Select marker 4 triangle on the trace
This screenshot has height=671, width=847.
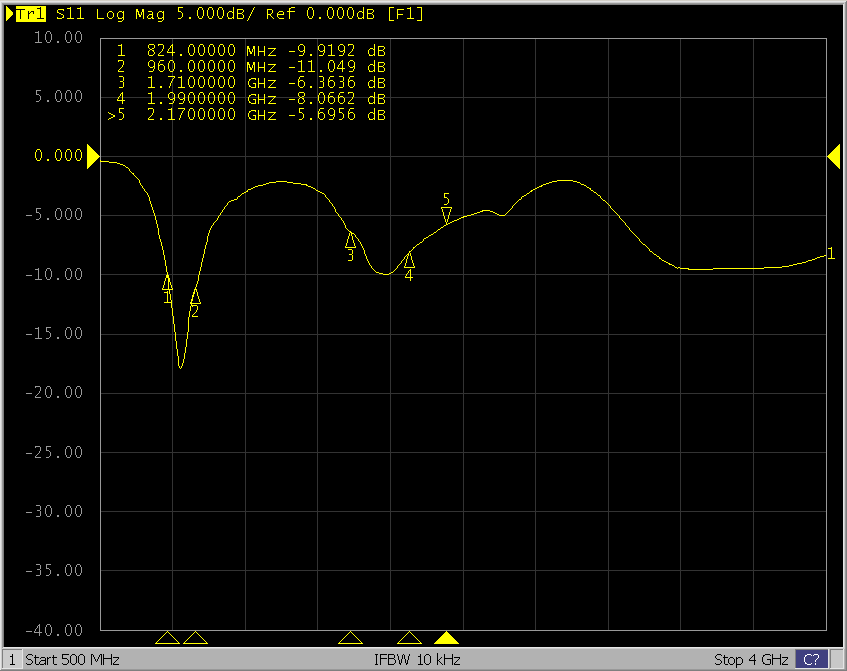coord(409,260)
